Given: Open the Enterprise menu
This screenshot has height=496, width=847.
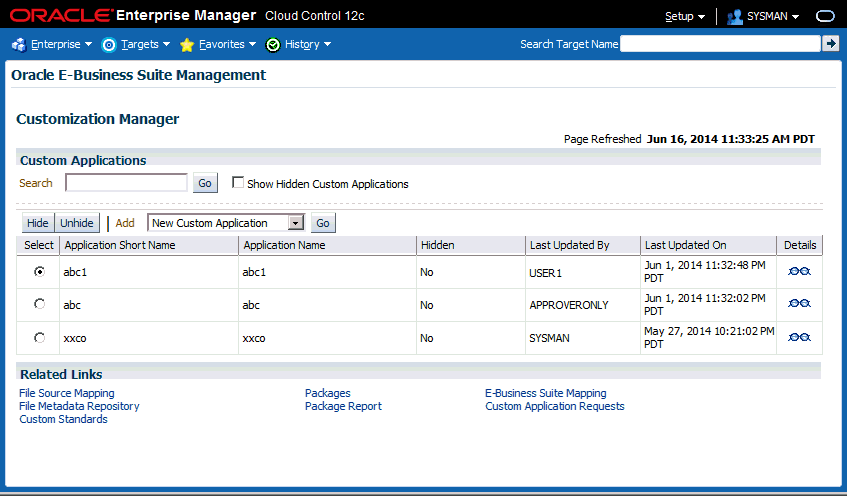Looking at the screenshot, I should coord(61,44).
